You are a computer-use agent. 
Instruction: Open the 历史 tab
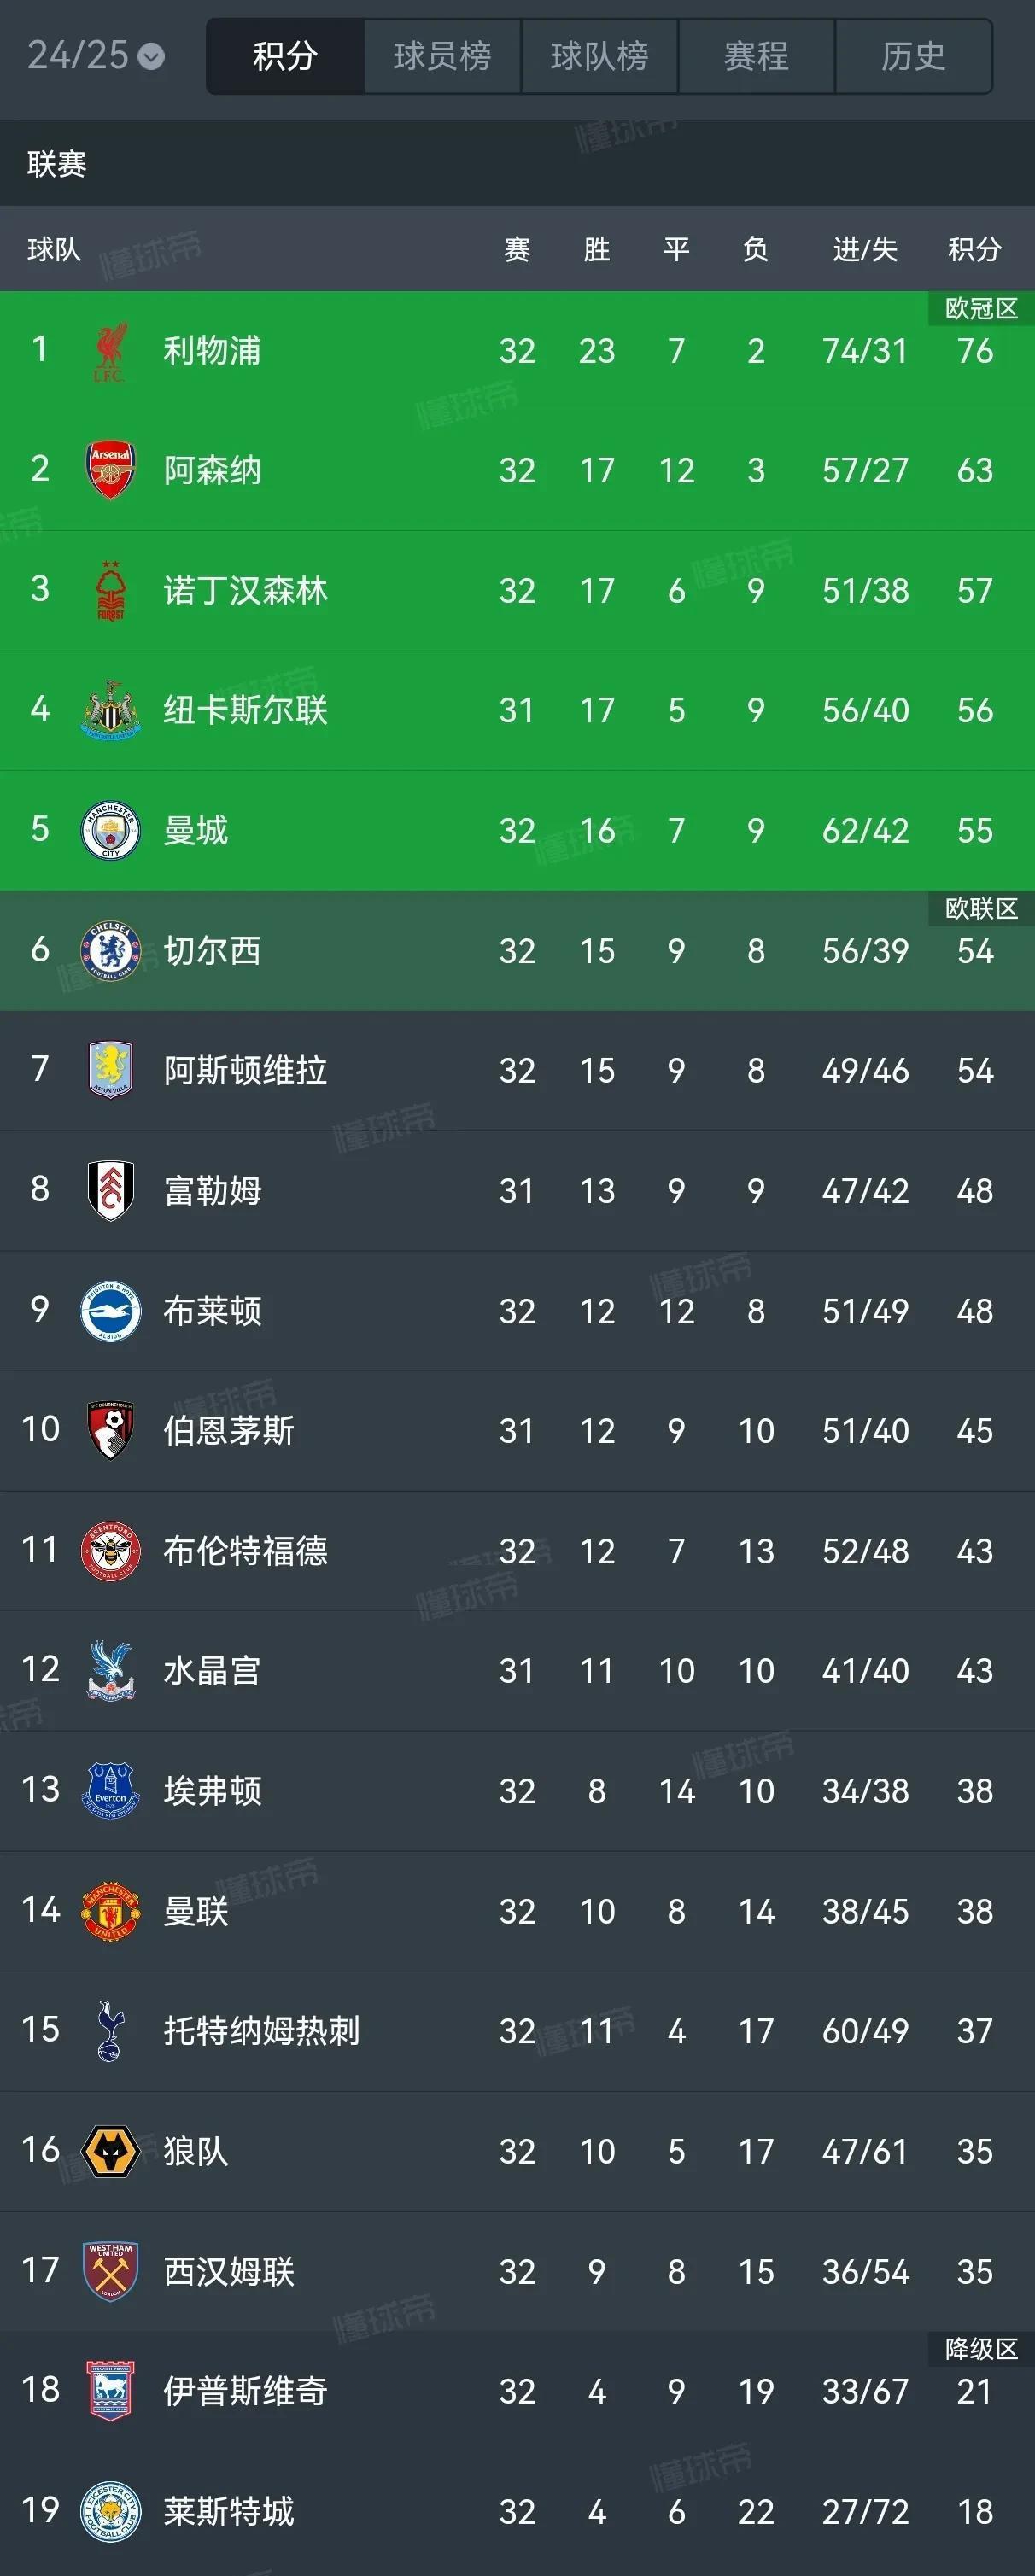(913, 56)
